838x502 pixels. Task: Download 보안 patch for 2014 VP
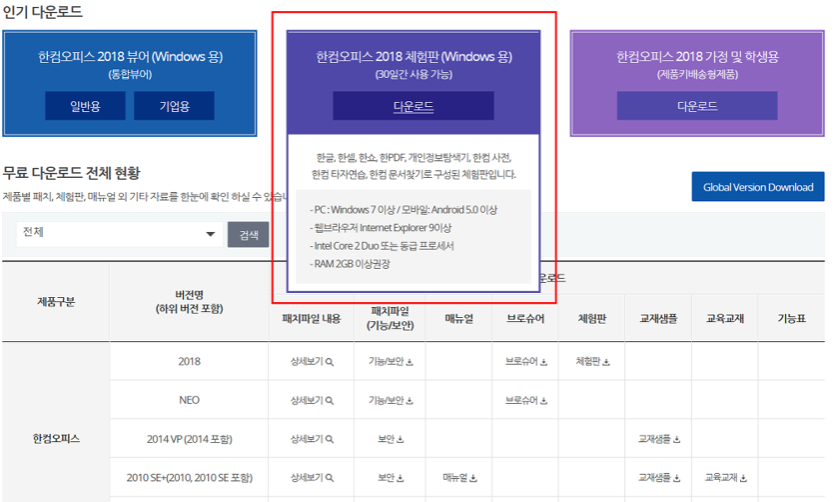[x=390, y=439]
